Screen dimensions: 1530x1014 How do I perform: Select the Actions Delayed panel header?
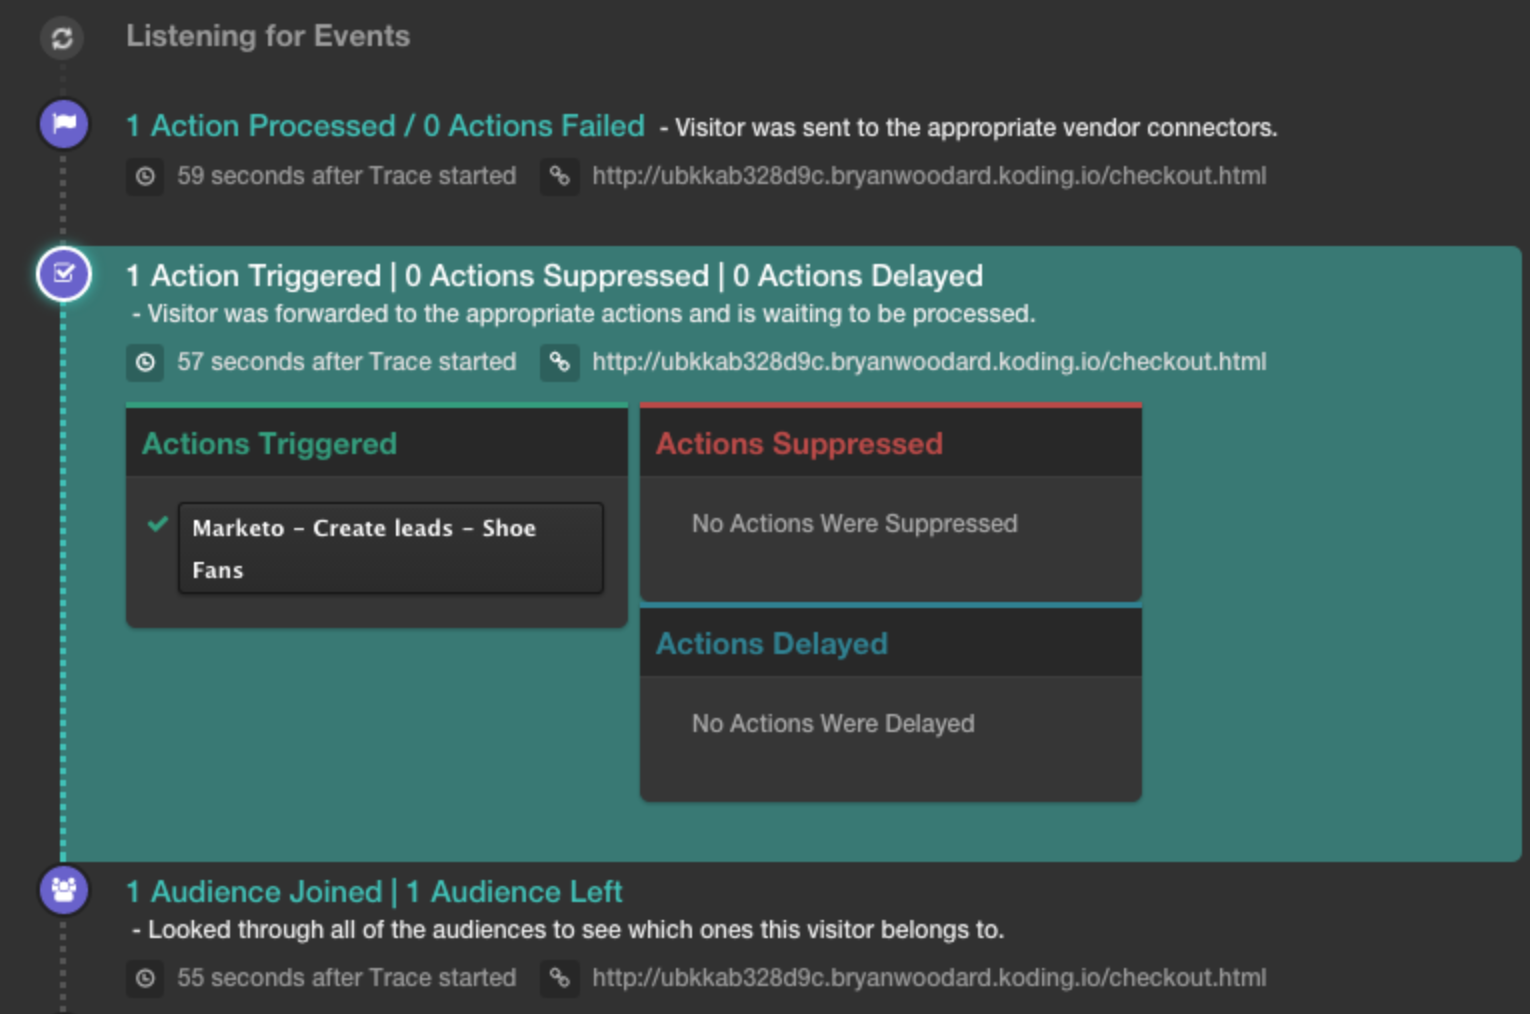click(890, 644)
